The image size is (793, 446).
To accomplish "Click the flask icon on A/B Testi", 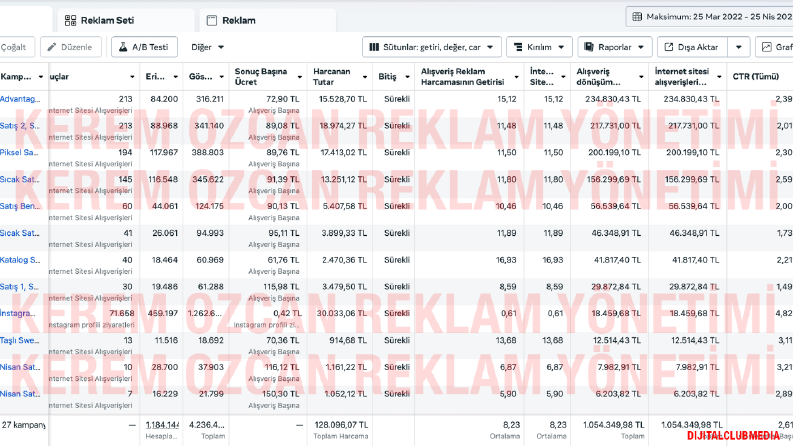I will pos(123,47).
